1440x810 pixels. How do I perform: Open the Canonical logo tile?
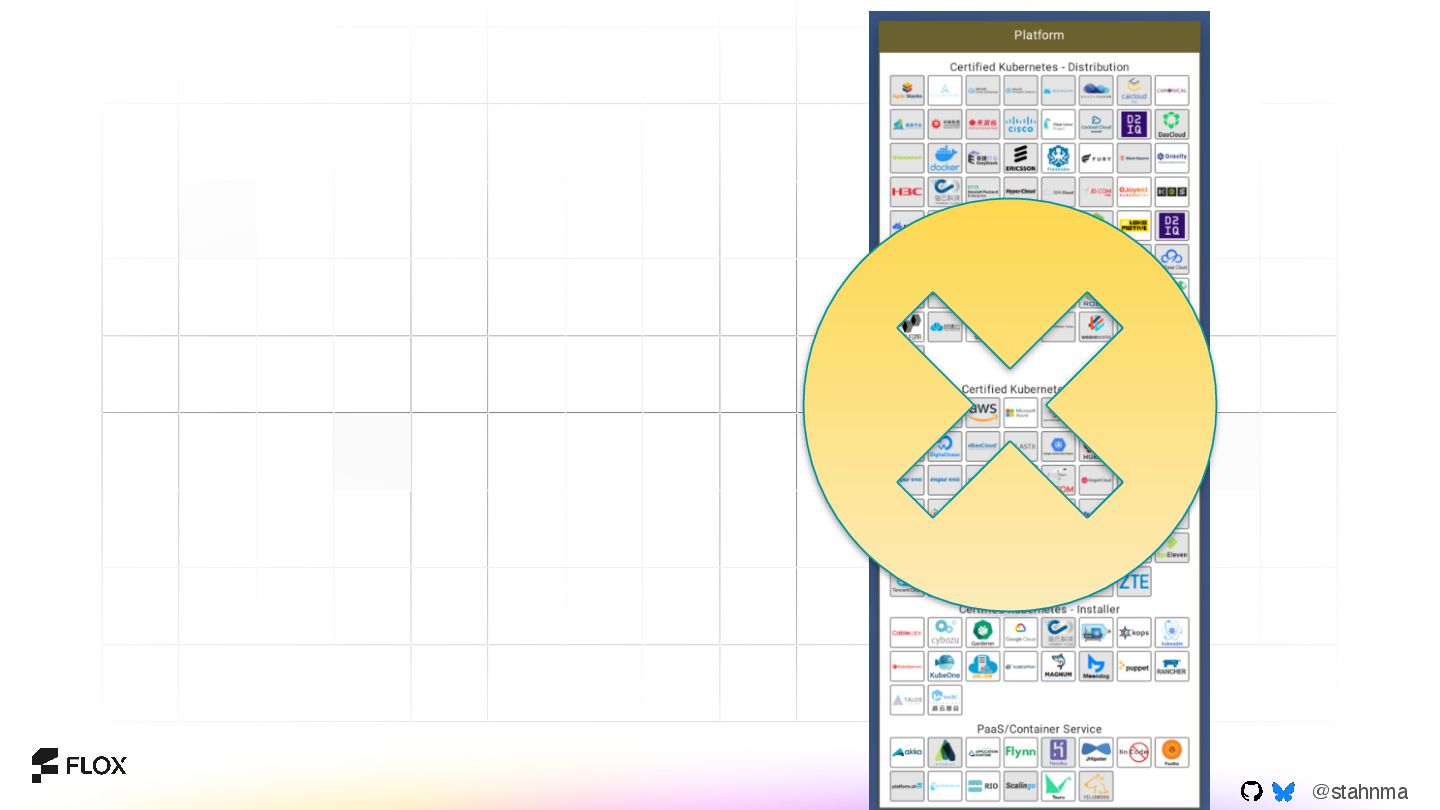point(1172,90)
